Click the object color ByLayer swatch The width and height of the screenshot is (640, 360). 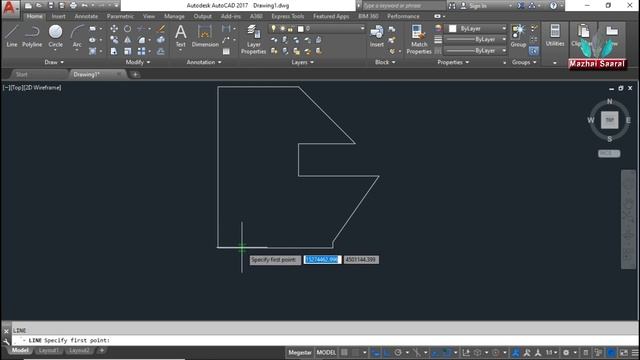coord(452,29)
